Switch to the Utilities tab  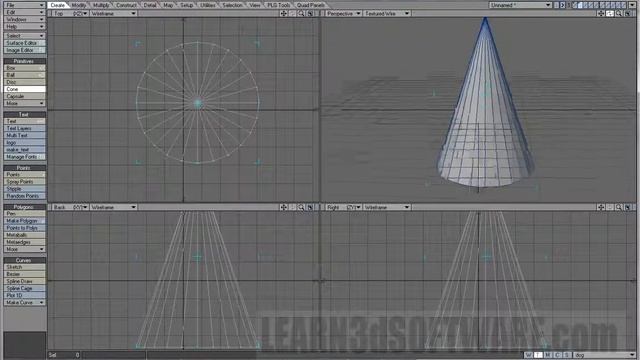click(208, 5)
